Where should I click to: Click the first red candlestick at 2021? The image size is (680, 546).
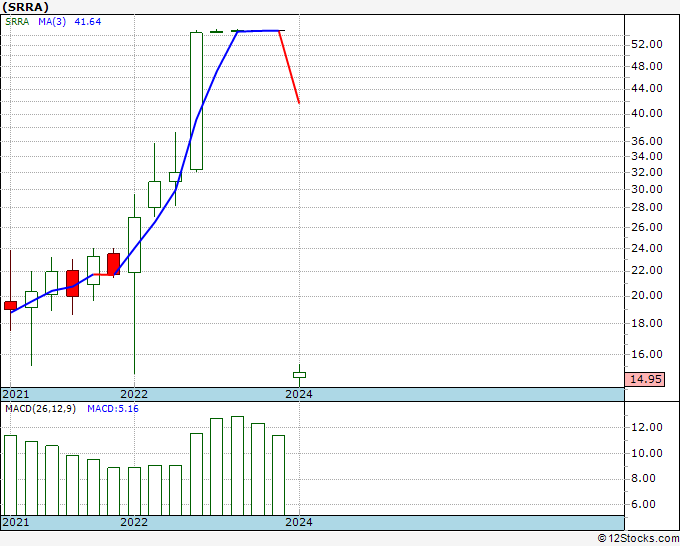pos(10,305)
